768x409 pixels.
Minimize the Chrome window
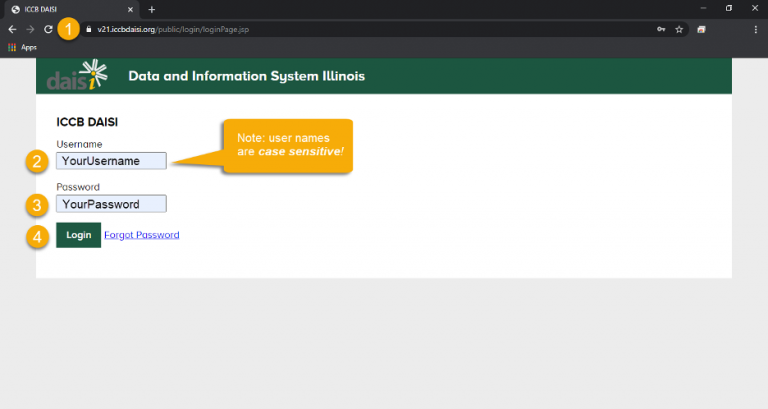pyautogui.click(x=701, y=8)
